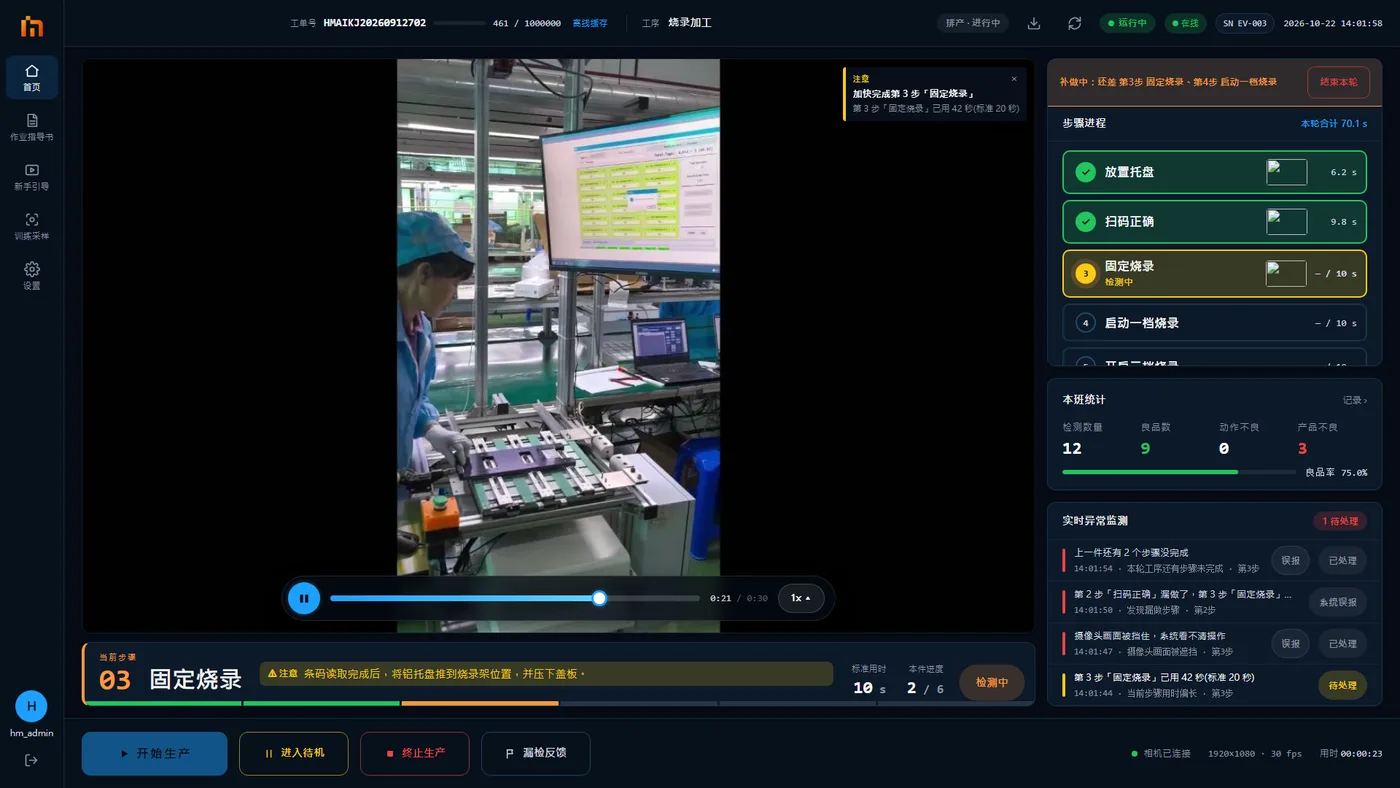
Task: Click the 良品率 progress bar
Action: (x=1179, y=472)
